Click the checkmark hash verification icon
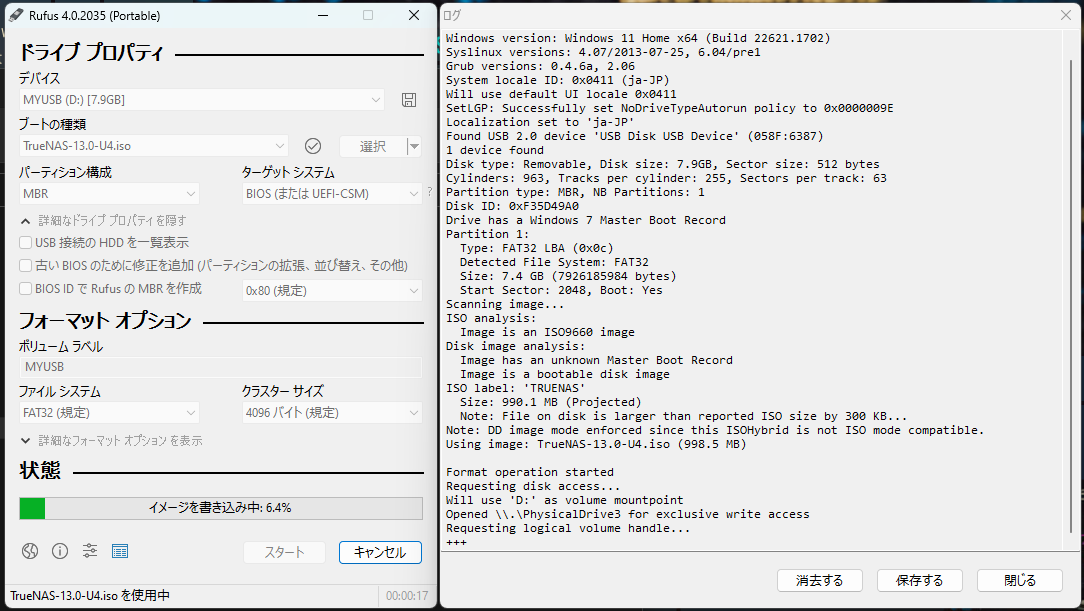Screen dimensions: 1084x611 click(x=312, y=146)
